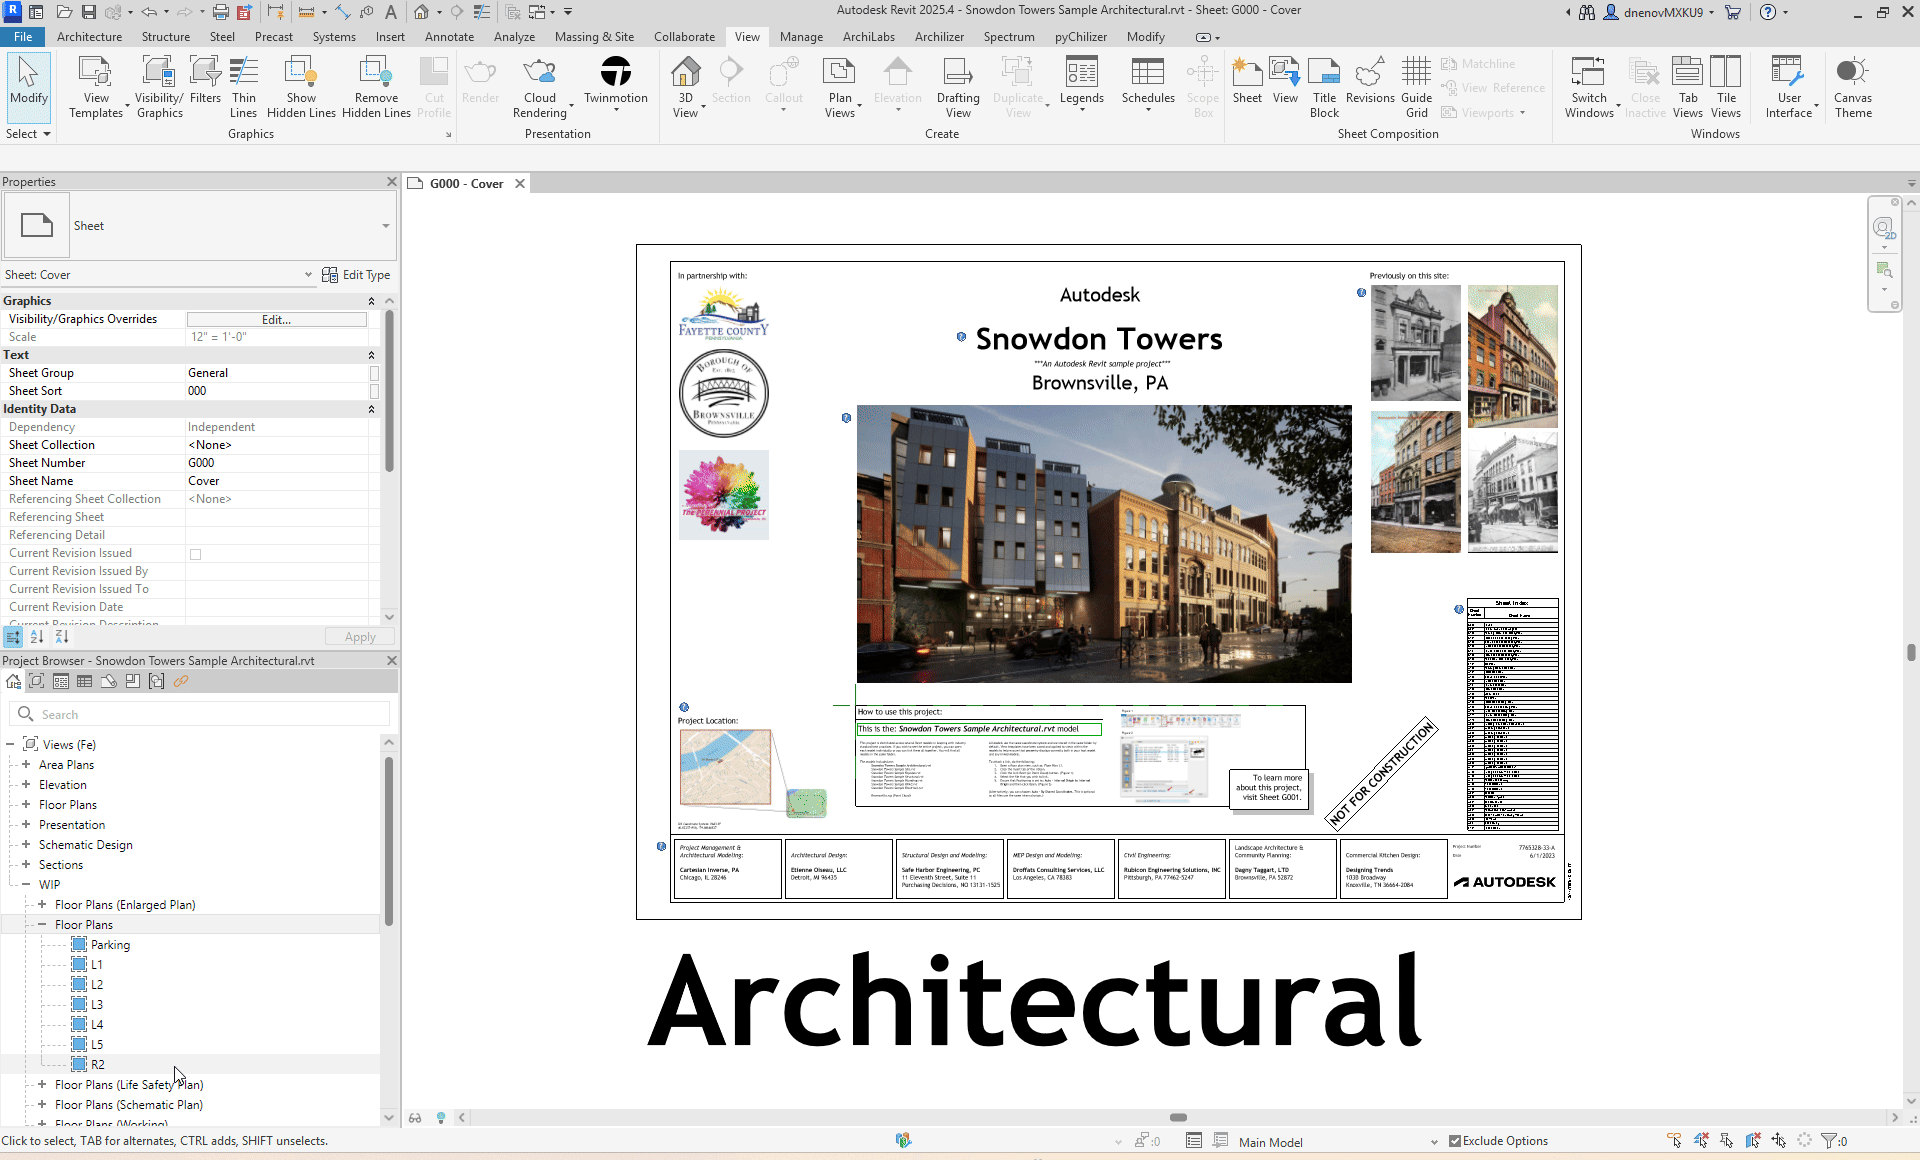Open Visibility/Graphics settings
Screen dimensions: 1920x1160
tap(159, 87)
